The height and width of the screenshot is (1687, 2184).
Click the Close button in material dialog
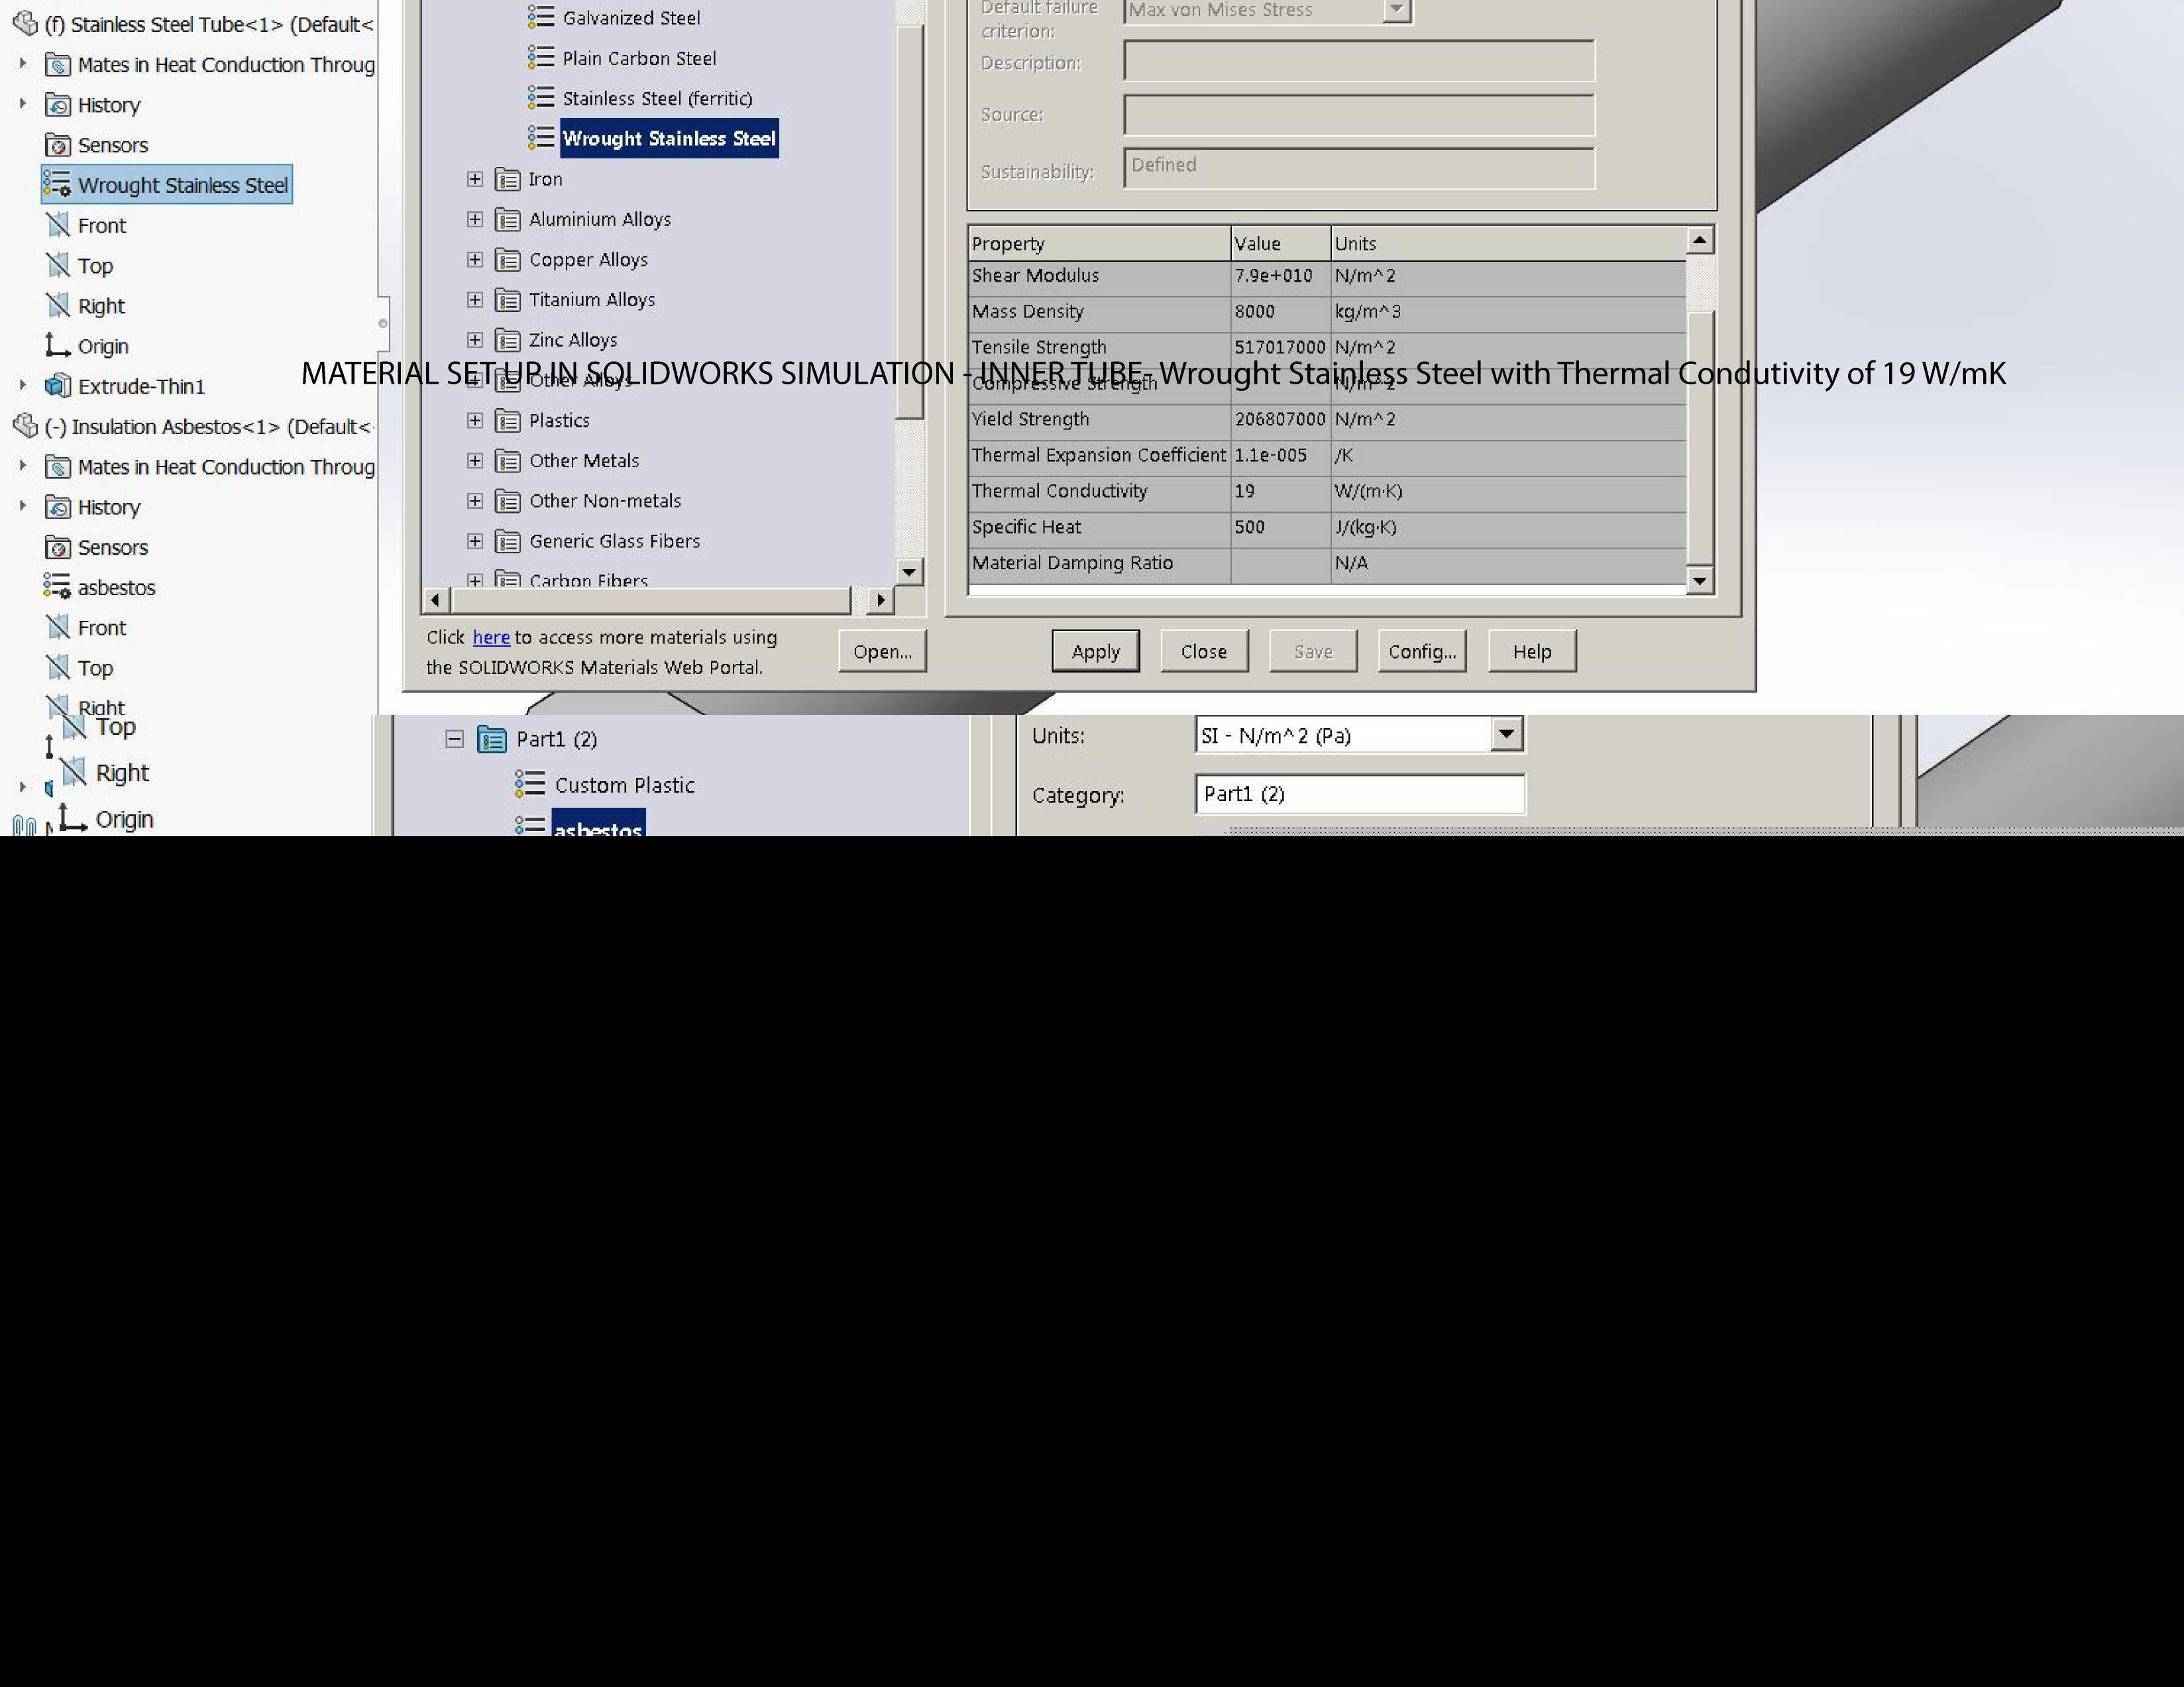[1204, 651]
